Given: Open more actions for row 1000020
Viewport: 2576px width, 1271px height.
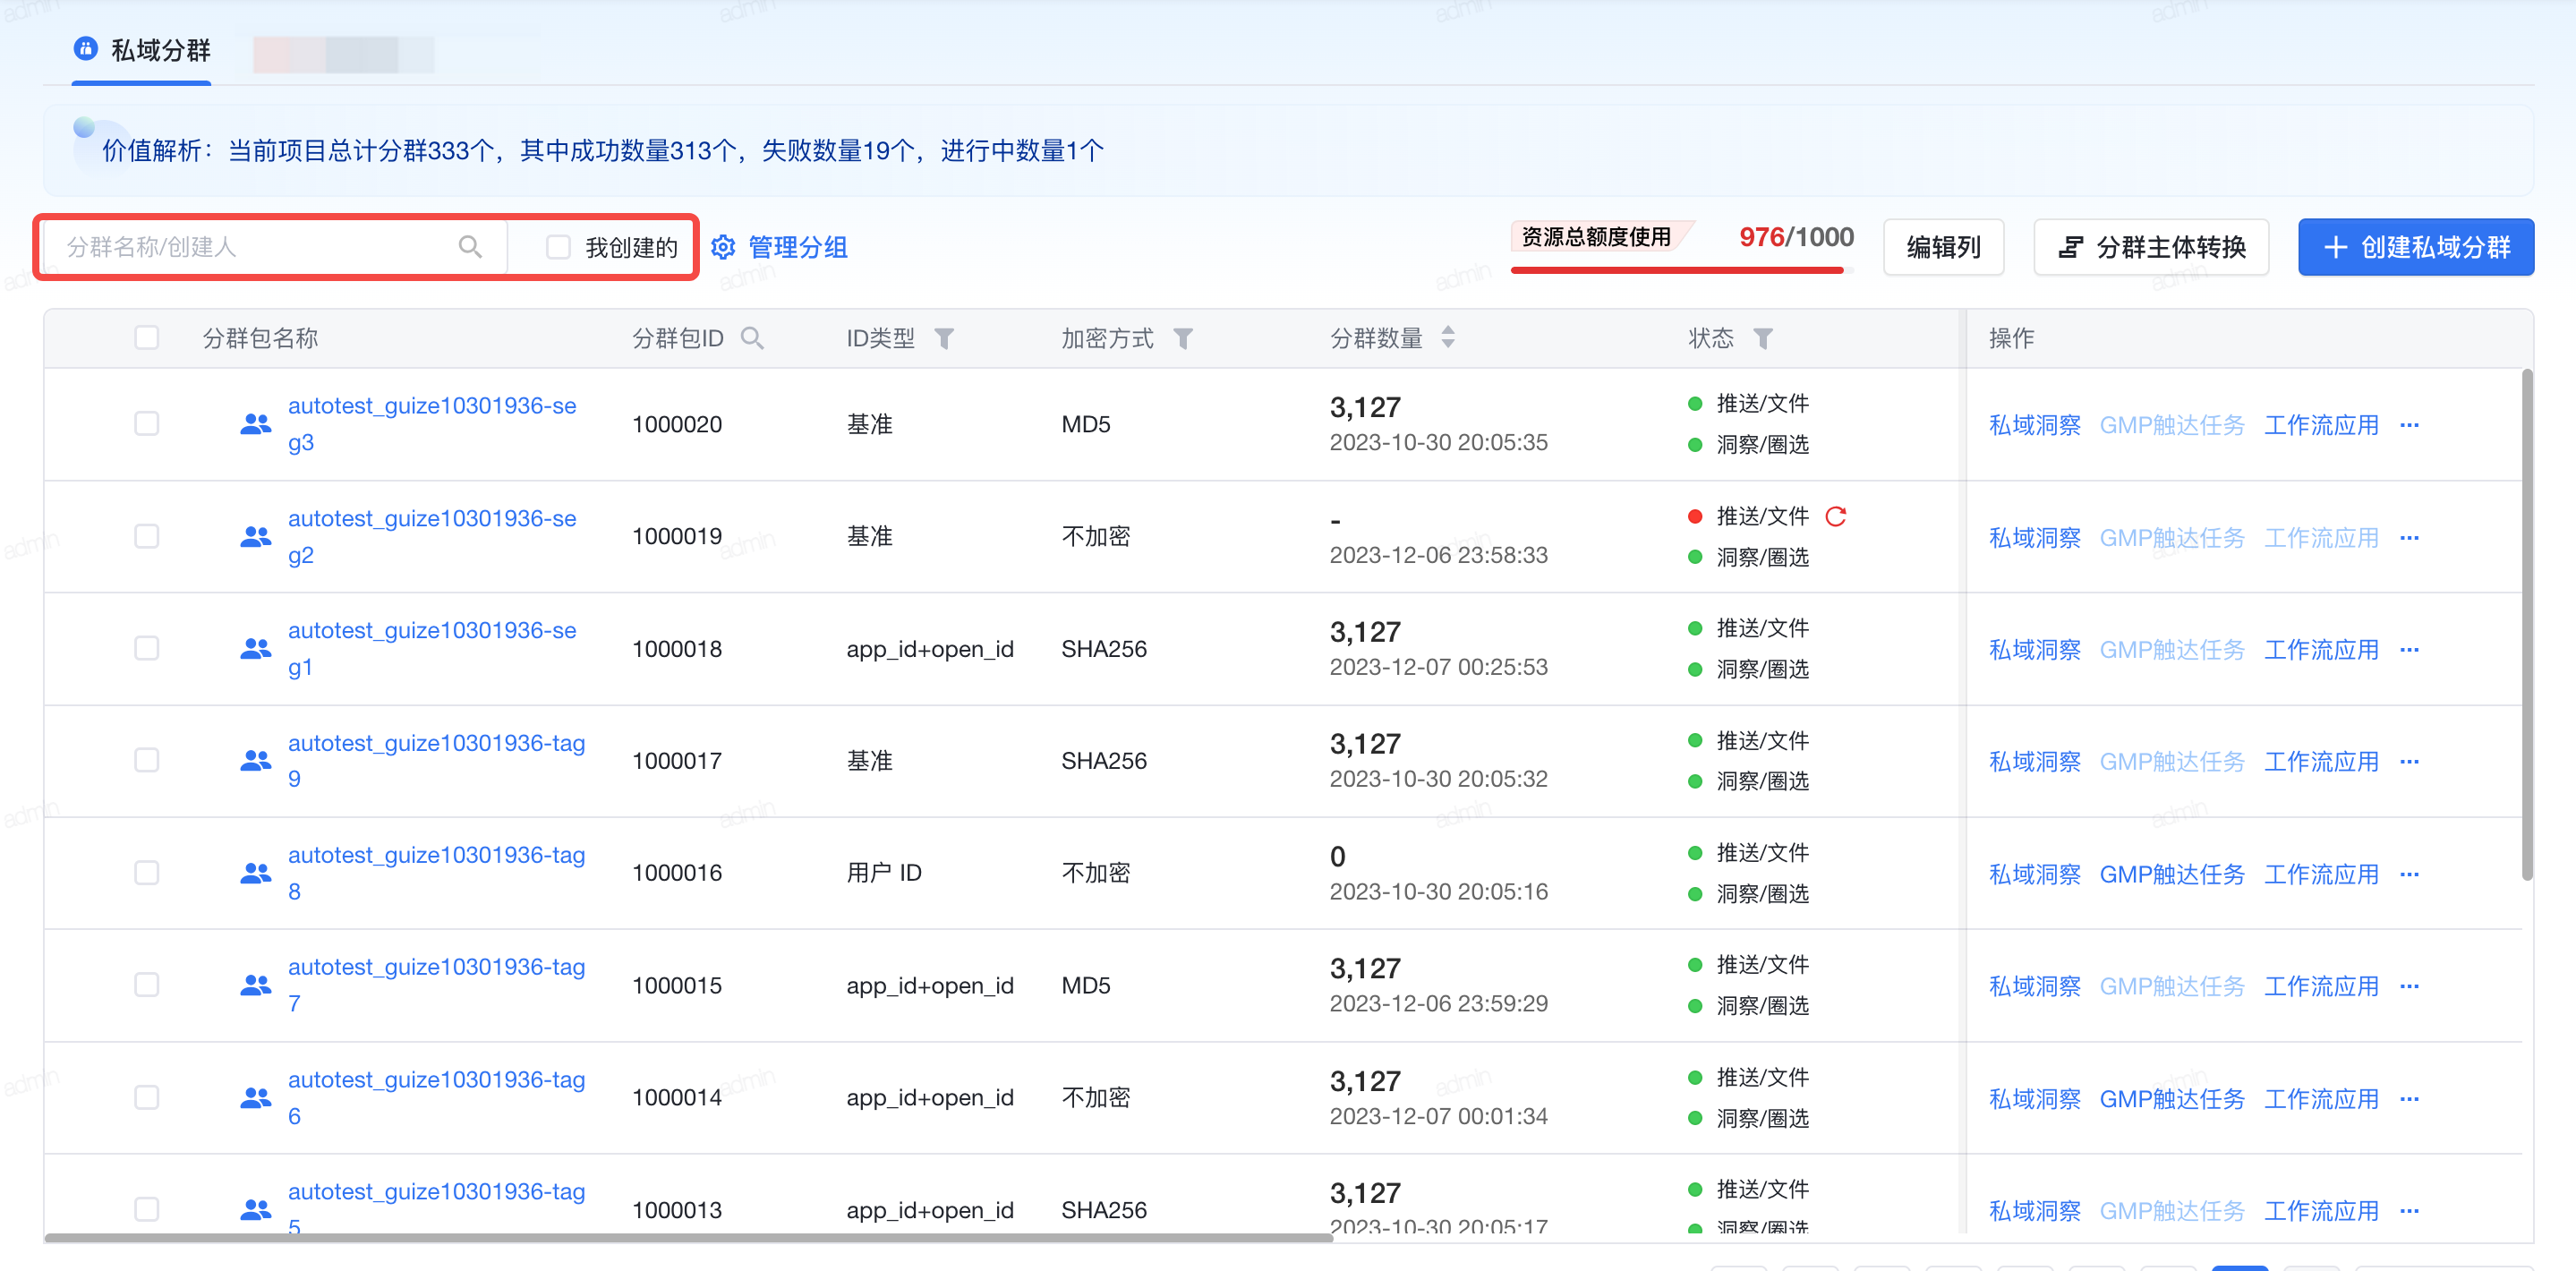Looking at the screenshot, I should click(x=2409, y=425).
